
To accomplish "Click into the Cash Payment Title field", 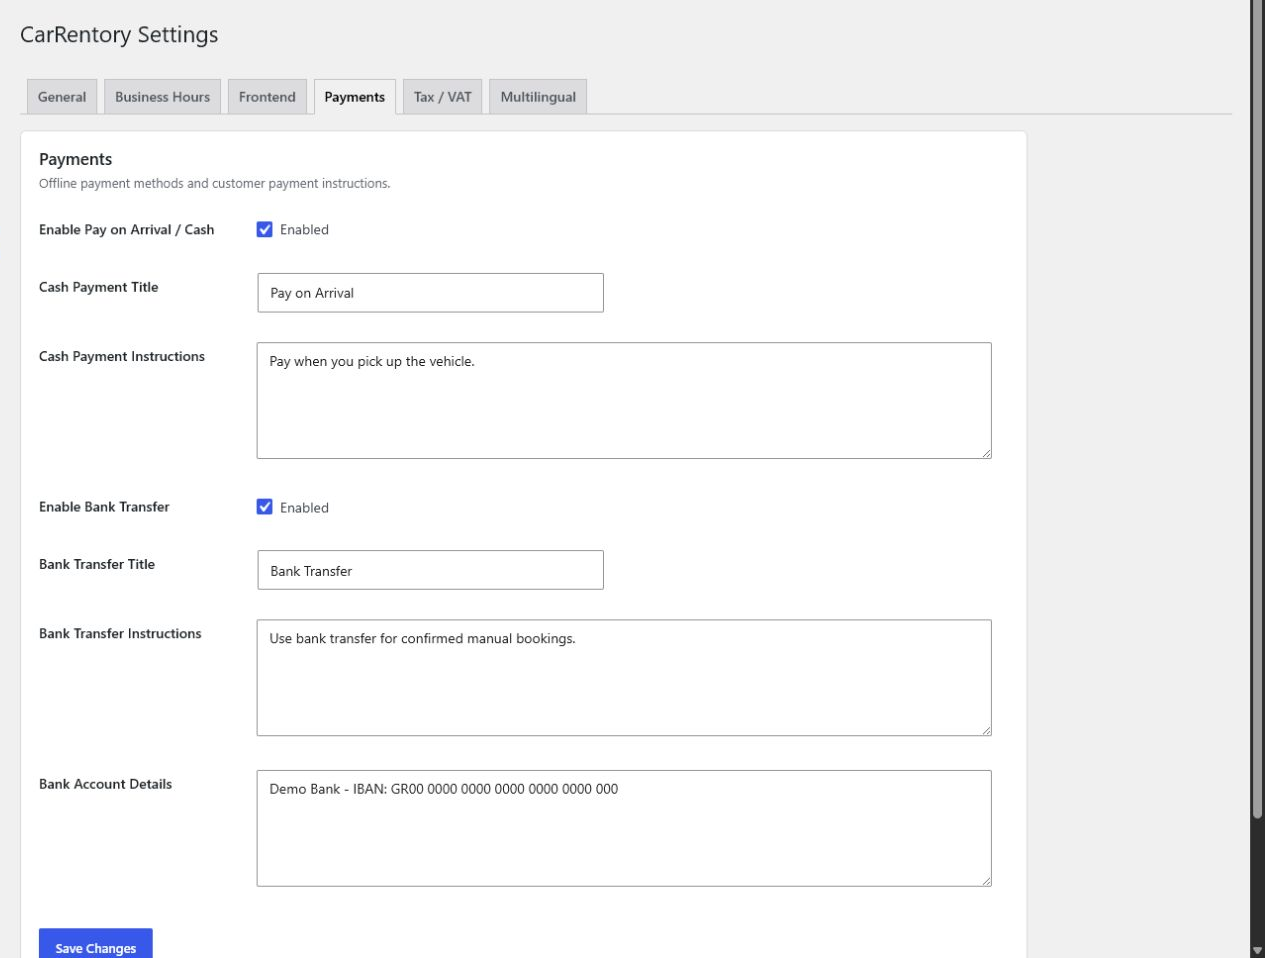I will pos(430,293).
